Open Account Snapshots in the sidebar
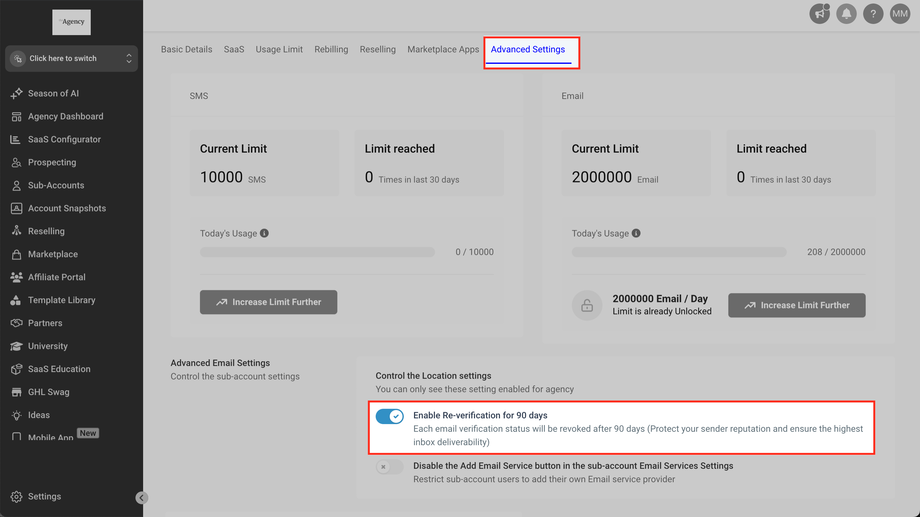This screenshot has height=517, width=920. point(67,208)
